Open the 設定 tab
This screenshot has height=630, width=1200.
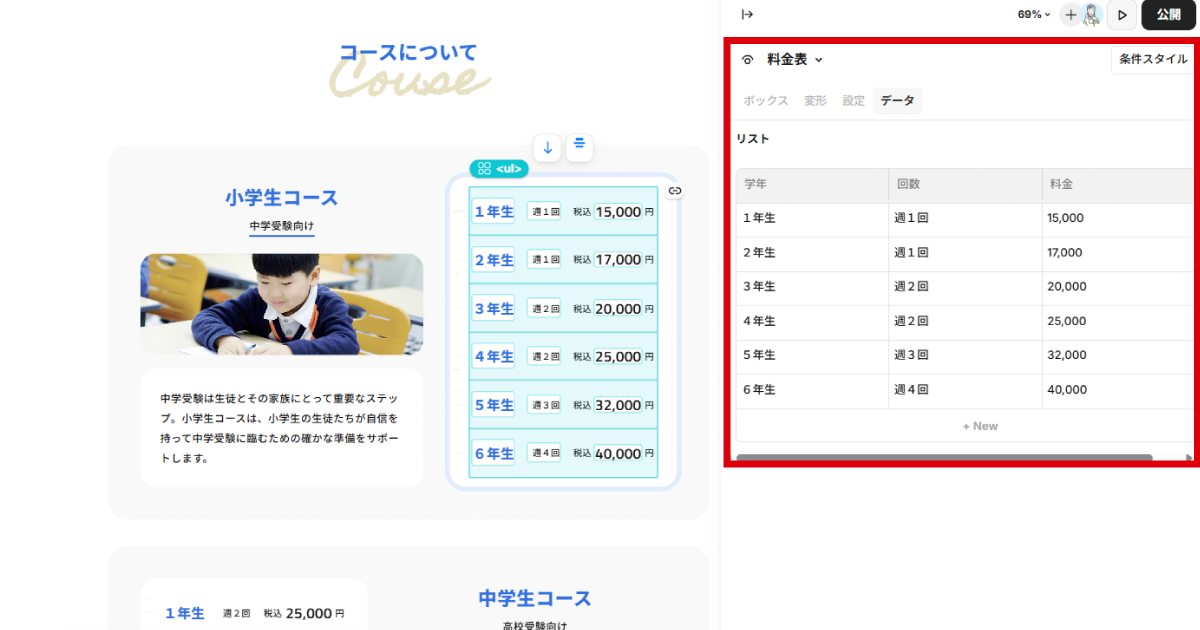pyautogui.click(x=853, y=100)
